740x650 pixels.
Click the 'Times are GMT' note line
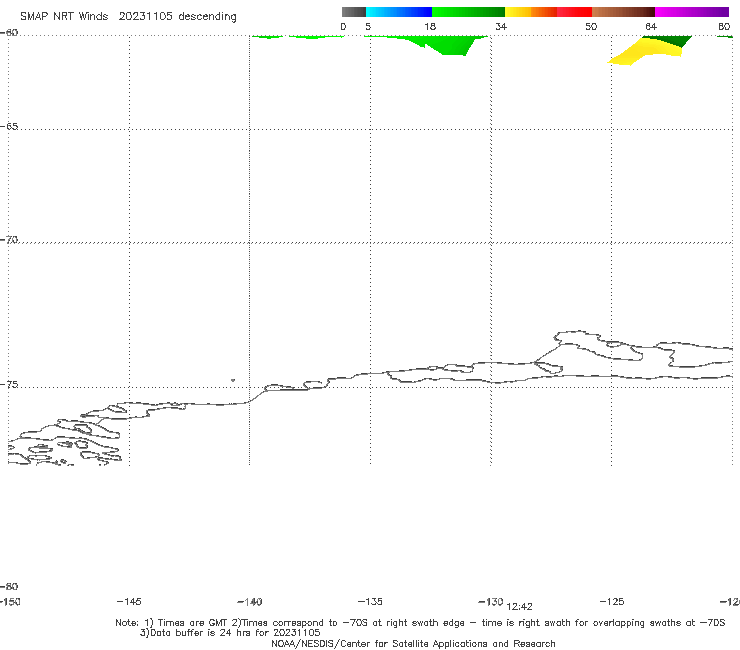(420, 623)
